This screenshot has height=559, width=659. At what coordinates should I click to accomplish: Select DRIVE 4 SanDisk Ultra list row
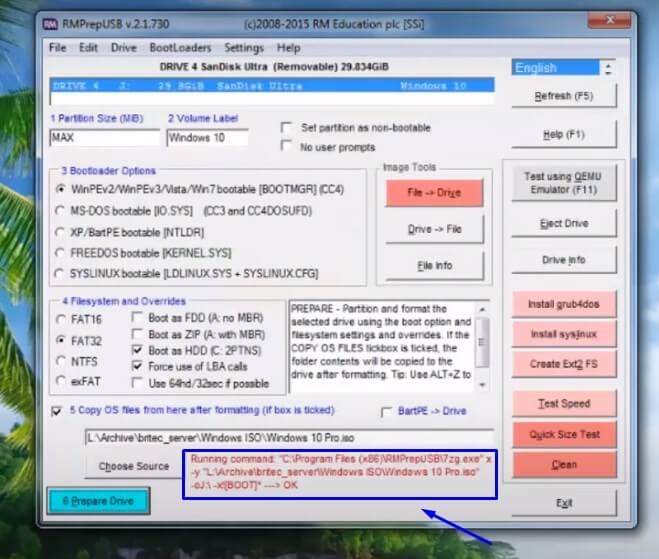pos(272,86)
